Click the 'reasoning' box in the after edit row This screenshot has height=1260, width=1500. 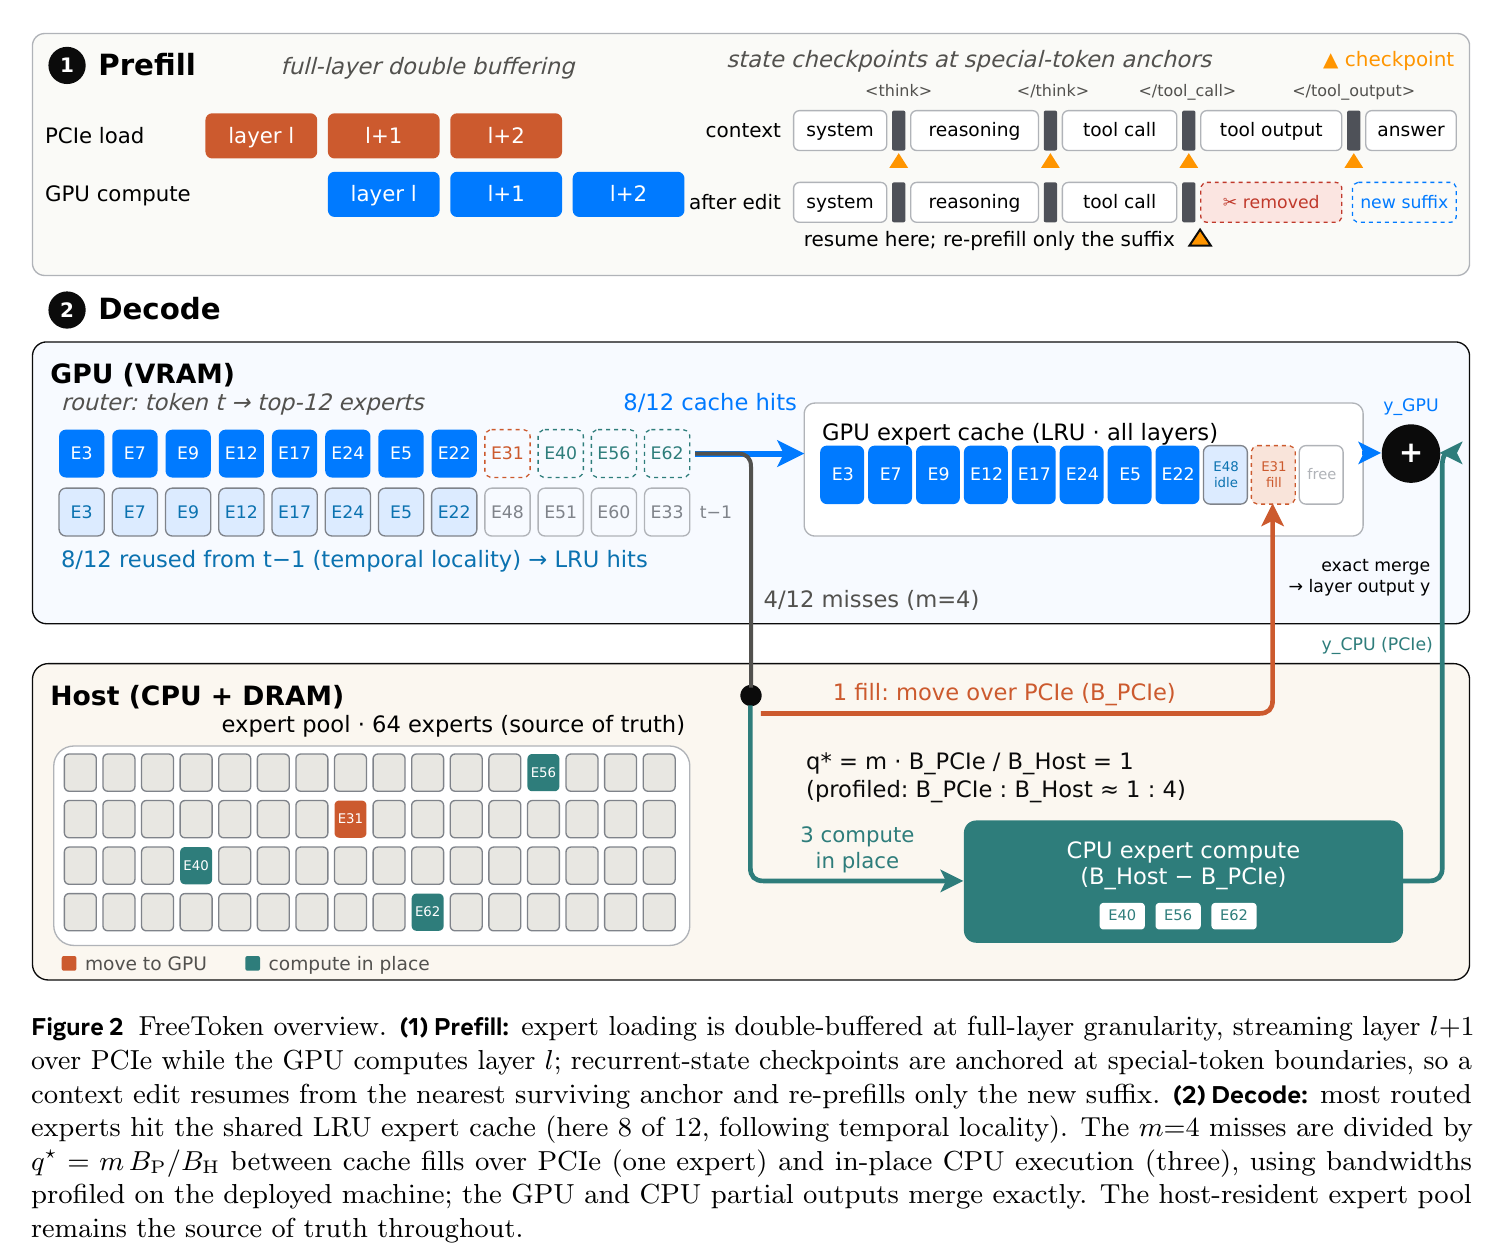click(974, 202)
